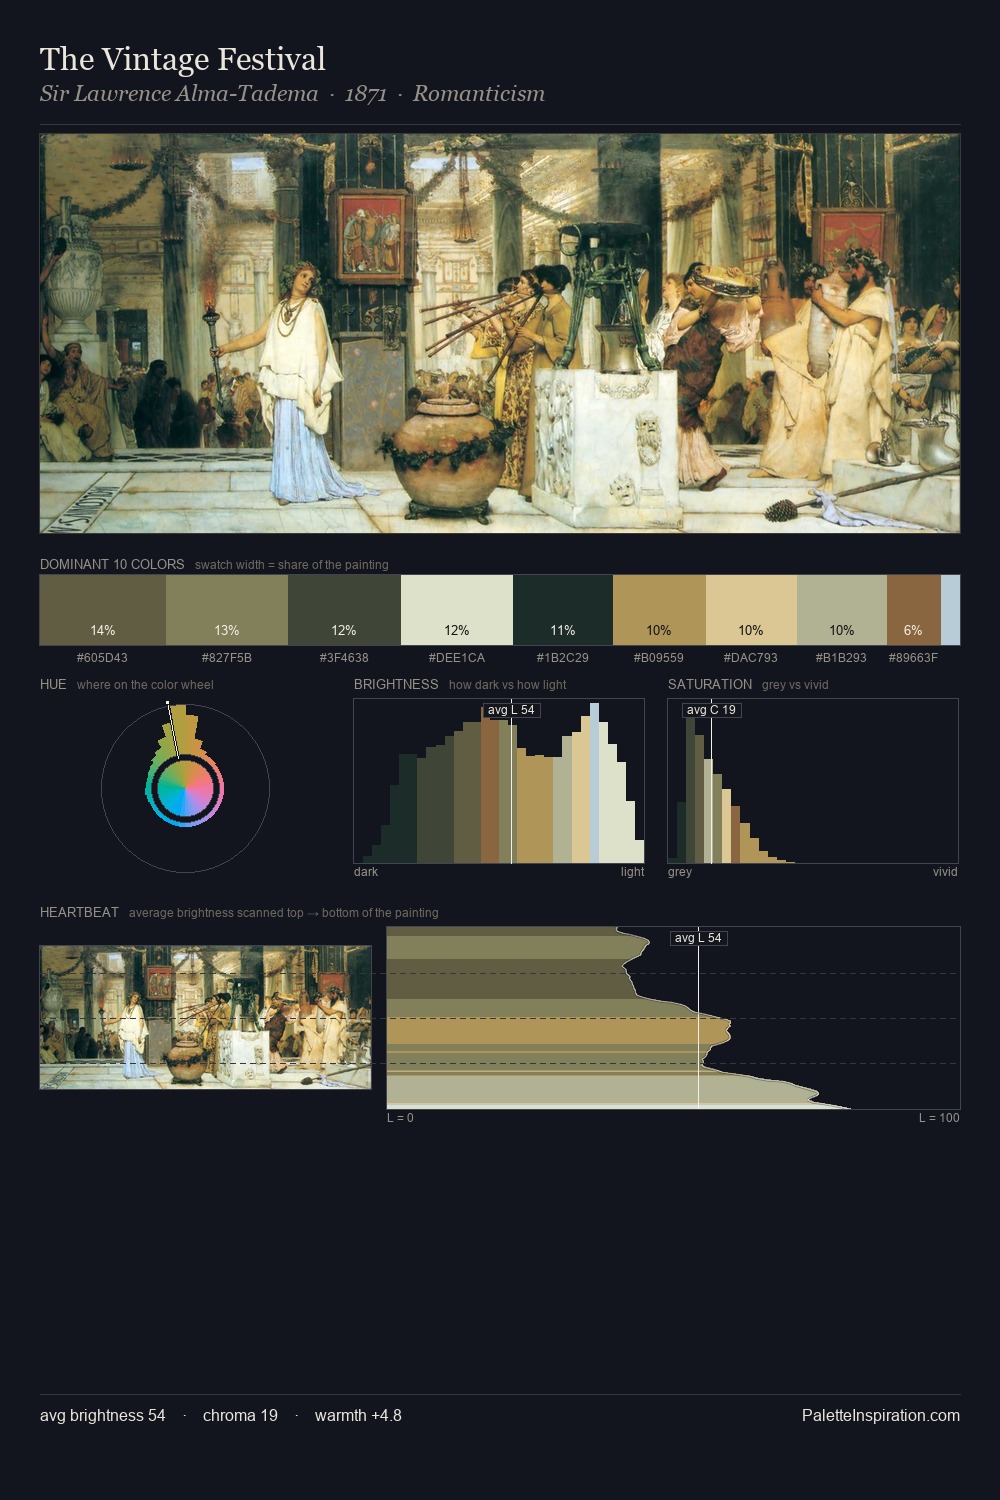Select the #B1B293 sage swatch
Image resolution: width=1000 pixels, height=1500 pixels.
842,610
